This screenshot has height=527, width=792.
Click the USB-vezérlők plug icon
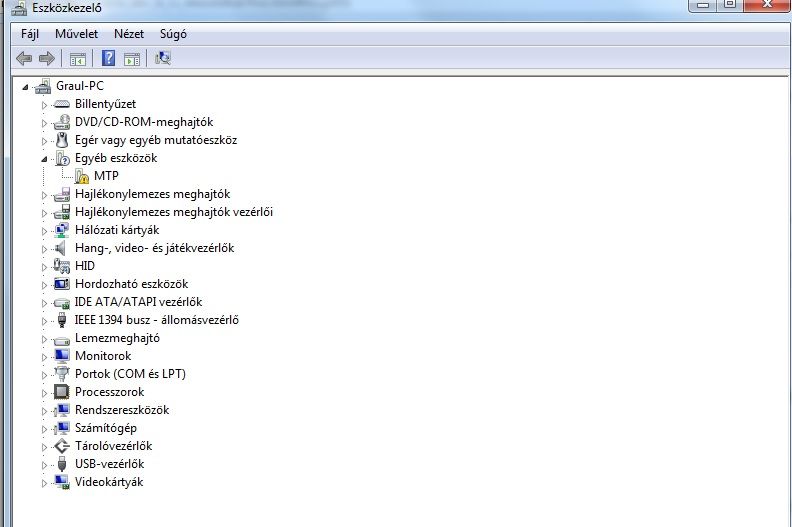(x=62, y=464)
